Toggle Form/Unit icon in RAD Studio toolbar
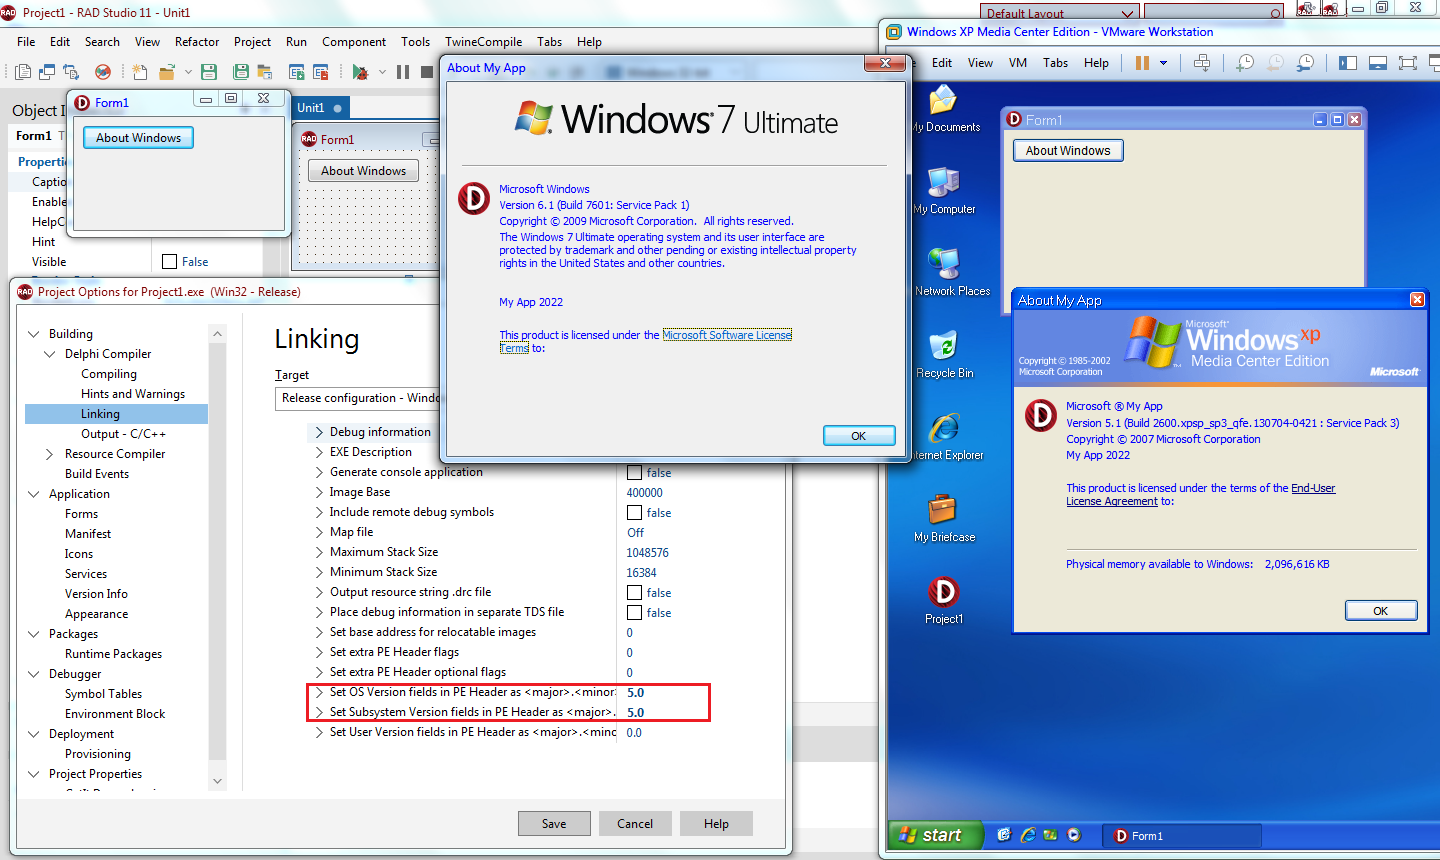The height and width of the screenshot is (860, 1440). [71, 72]
